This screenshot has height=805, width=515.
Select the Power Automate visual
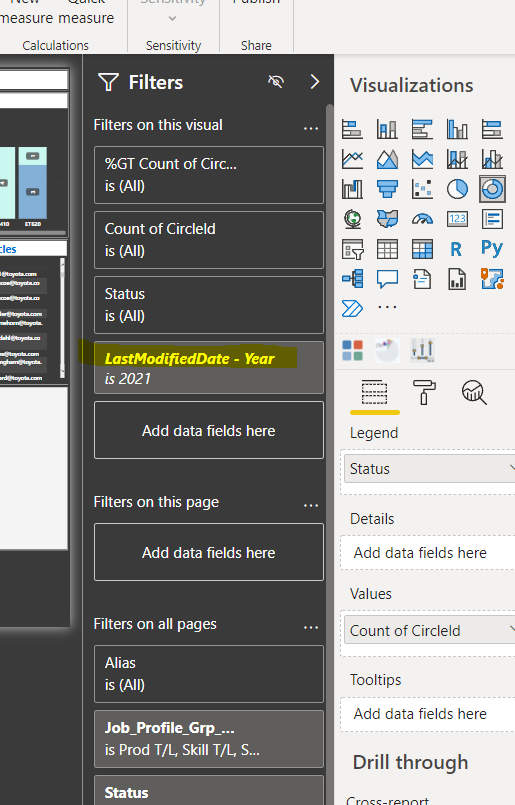pyautogui.click(x=352, y=309)
